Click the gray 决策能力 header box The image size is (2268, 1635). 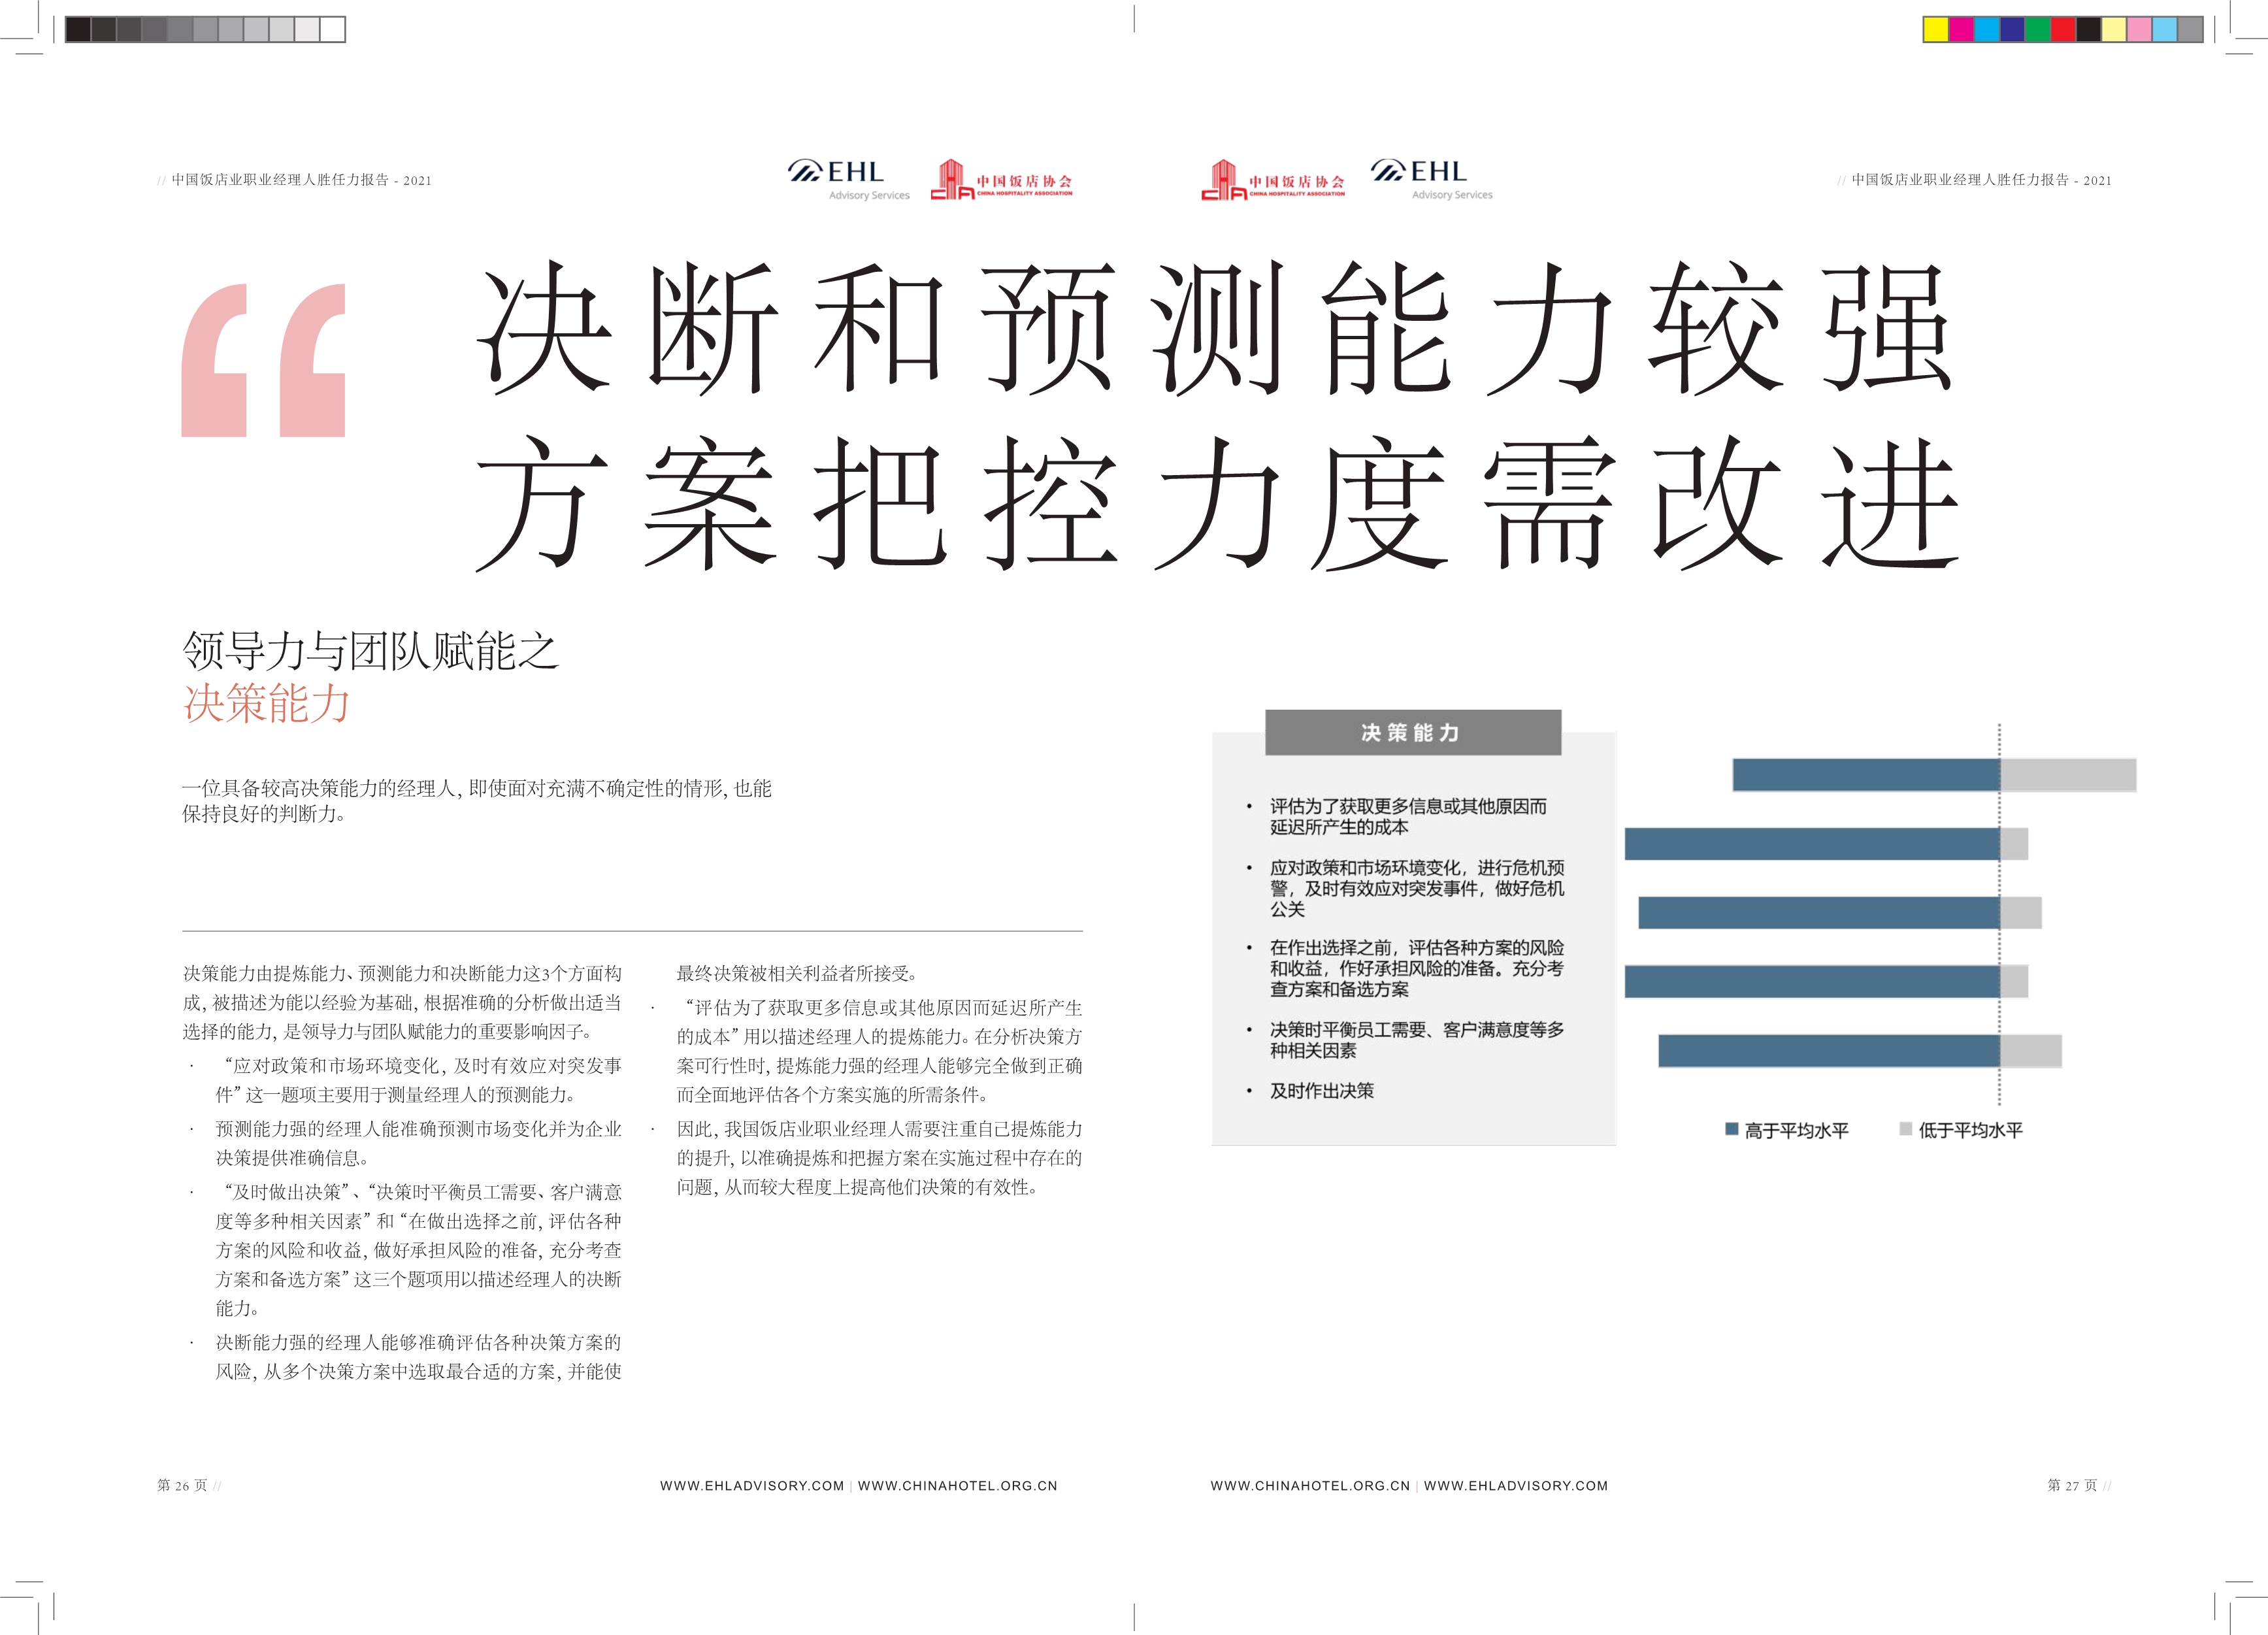click(1412, 733)
